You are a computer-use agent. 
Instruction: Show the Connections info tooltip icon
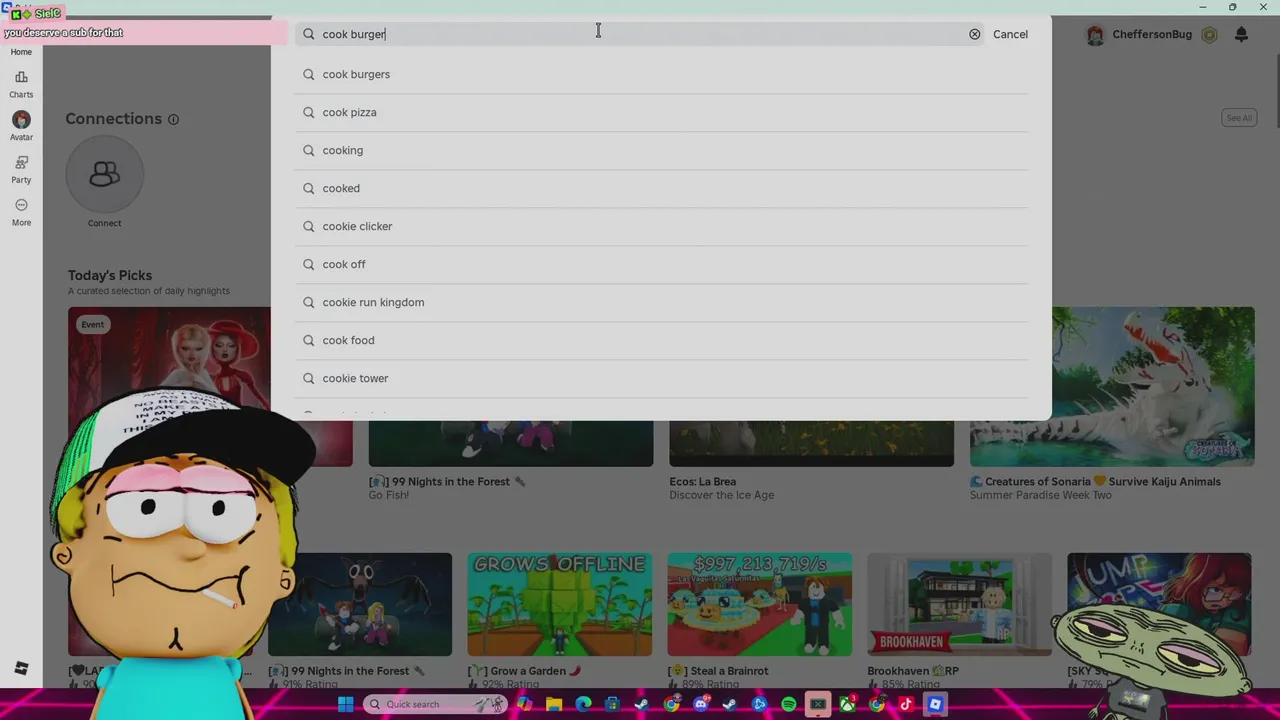tap(173, 119)
